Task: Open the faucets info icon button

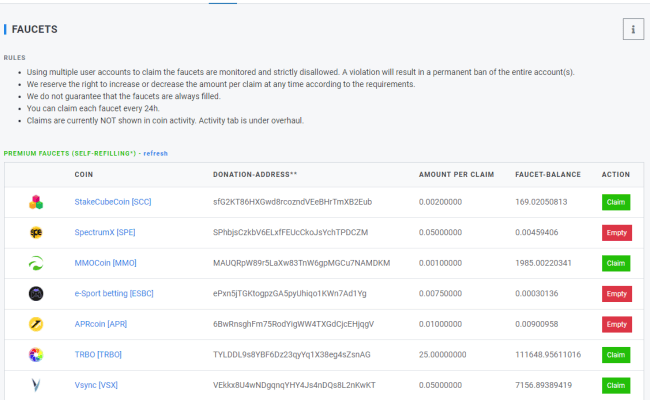Action: (x=633, y=29)
